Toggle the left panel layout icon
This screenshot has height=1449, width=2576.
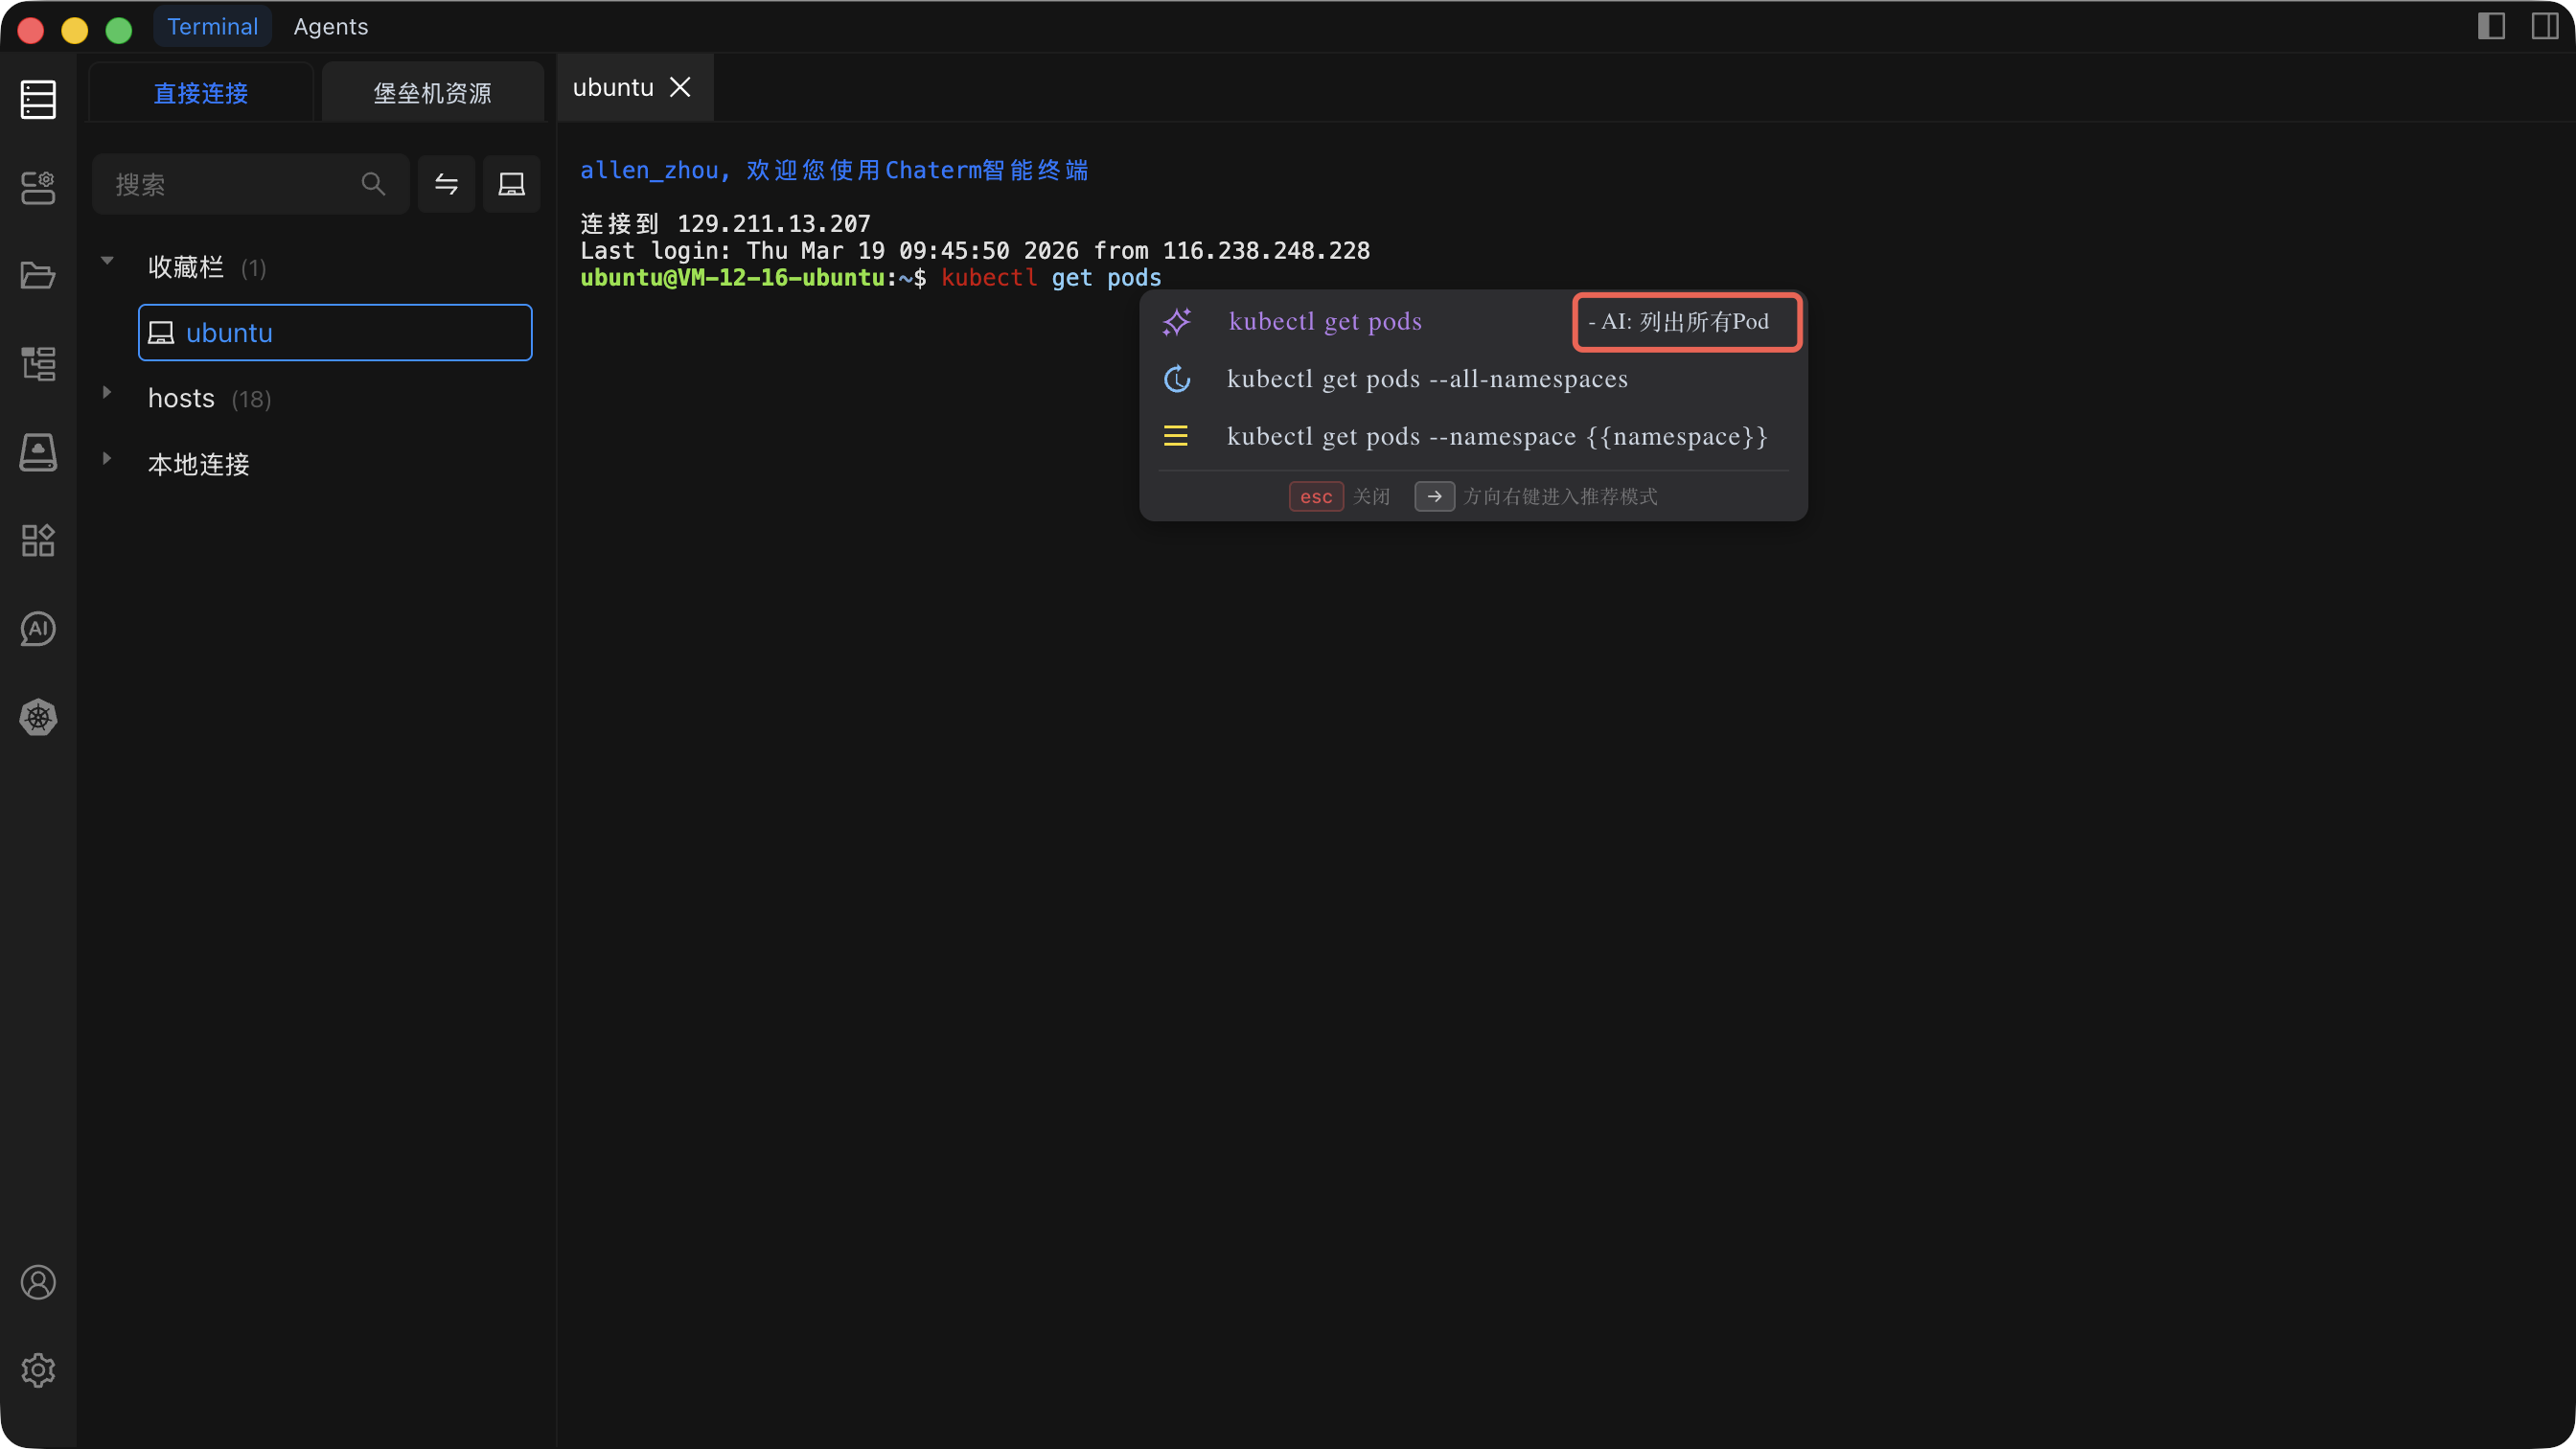pyautogui.click(x=2491, y=26)
